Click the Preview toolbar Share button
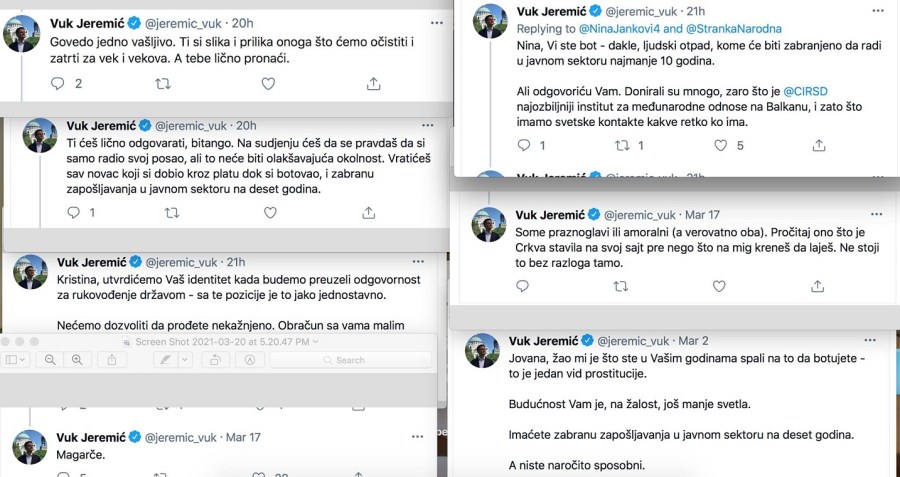Screen dimensions: 900x477 [x=111, y=359]
